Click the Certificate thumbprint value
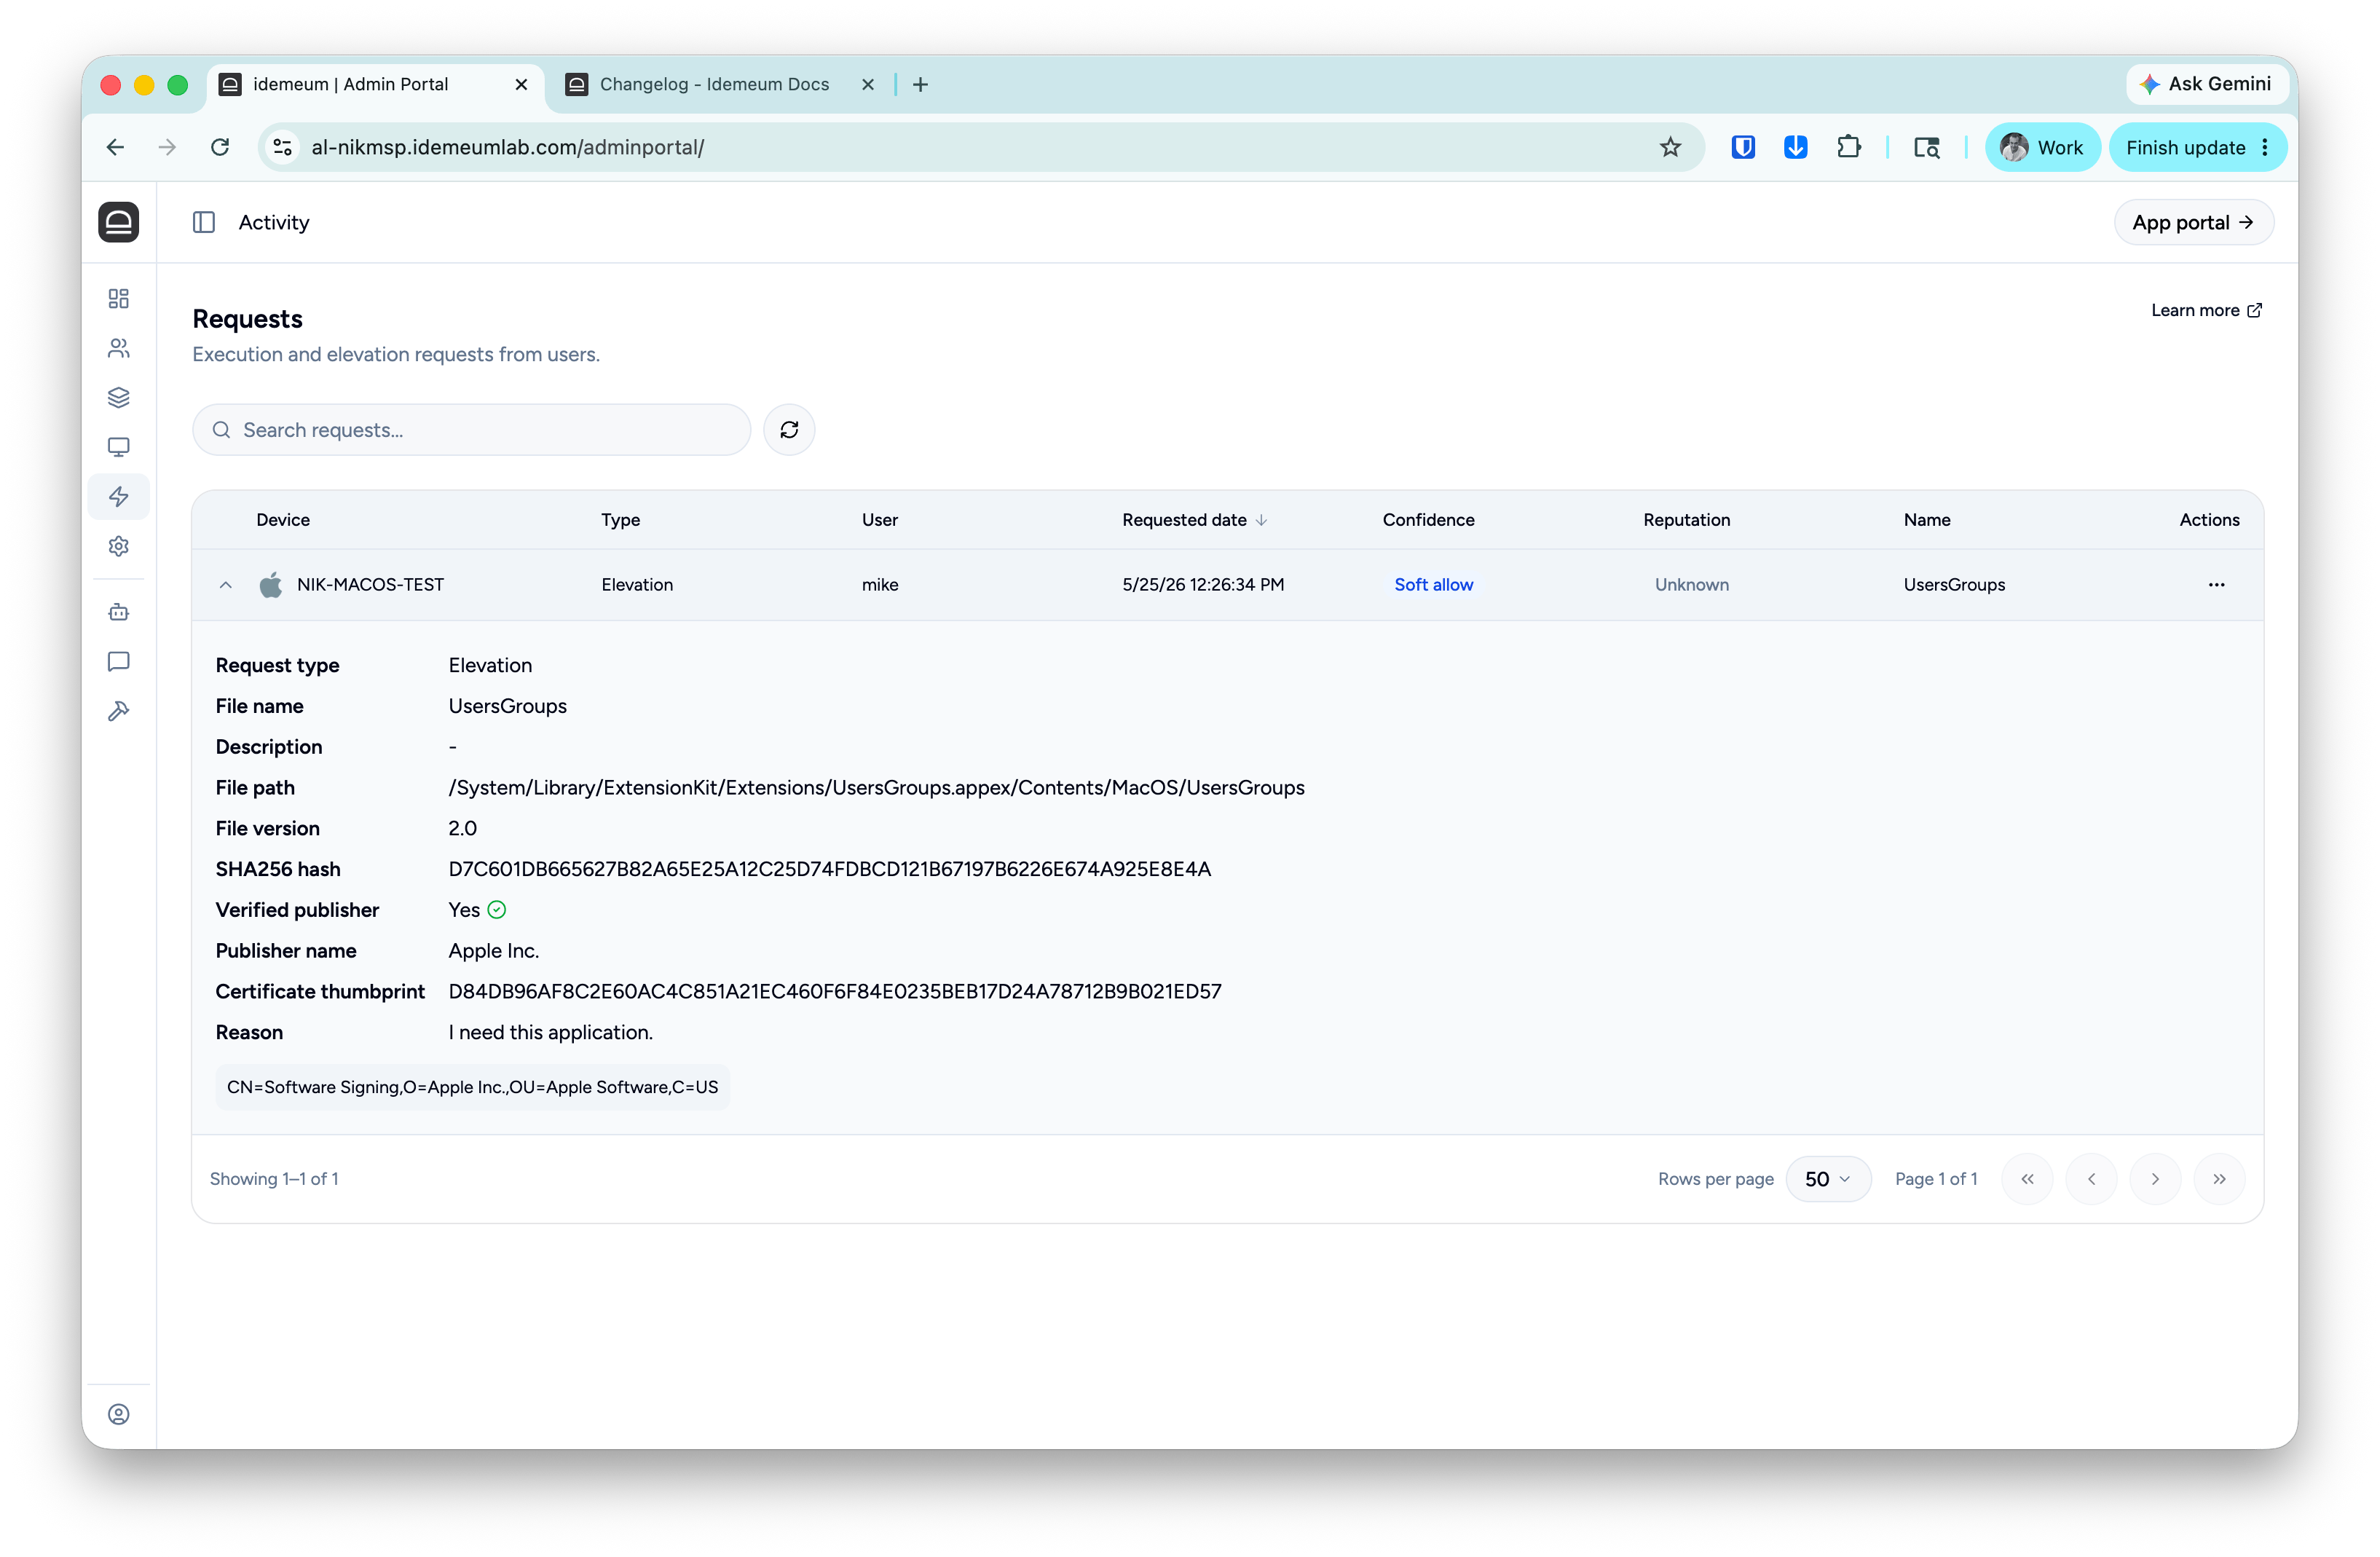The image size is (2380, 1557). [x=834, y=991]
